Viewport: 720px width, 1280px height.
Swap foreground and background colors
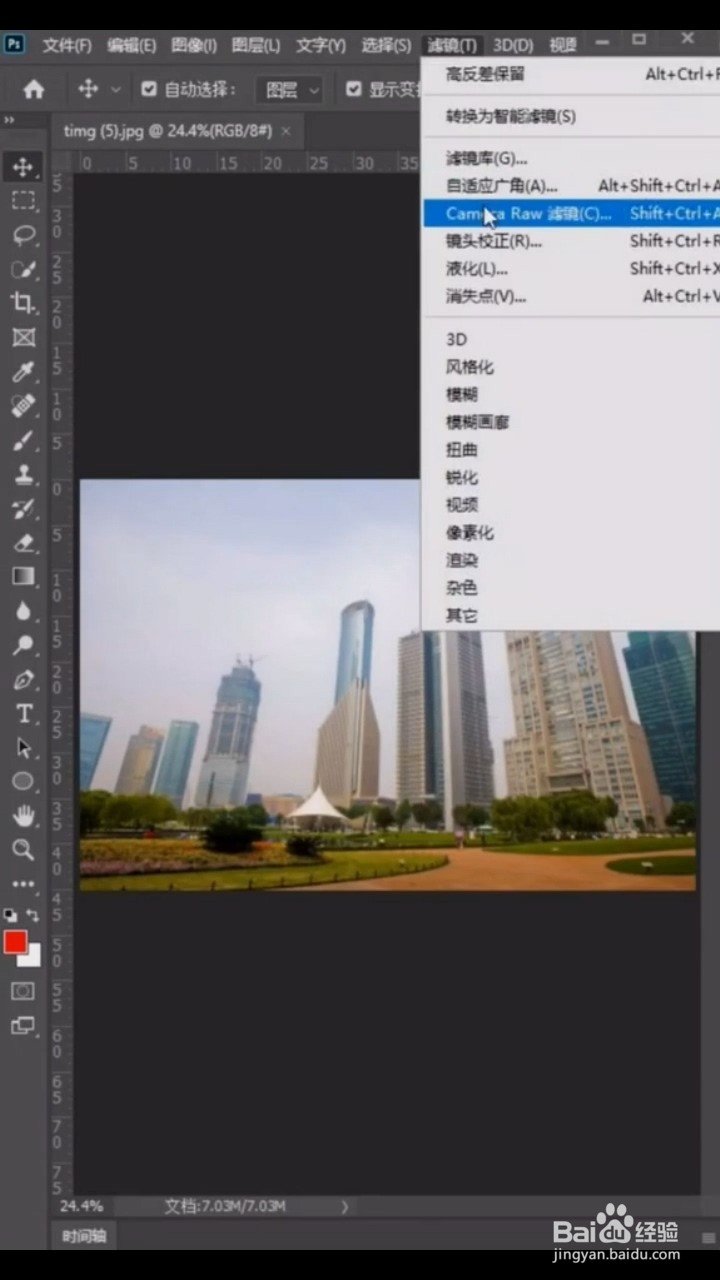coord(33,915)
